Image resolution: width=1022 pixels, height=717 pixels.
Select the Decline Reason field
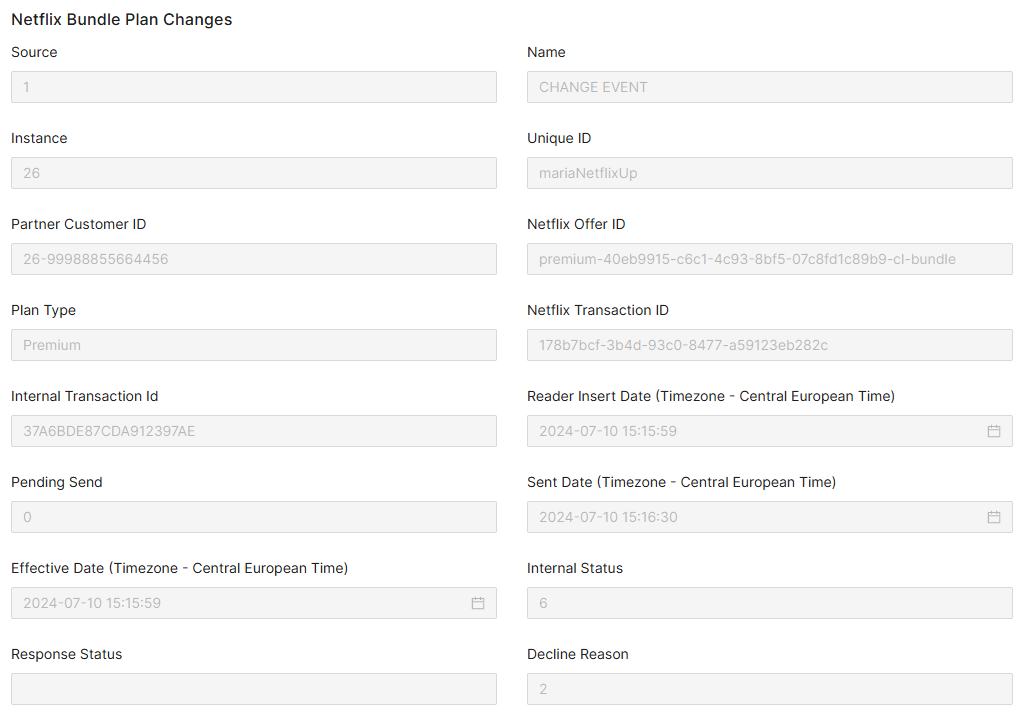click(x=769, y=689)
